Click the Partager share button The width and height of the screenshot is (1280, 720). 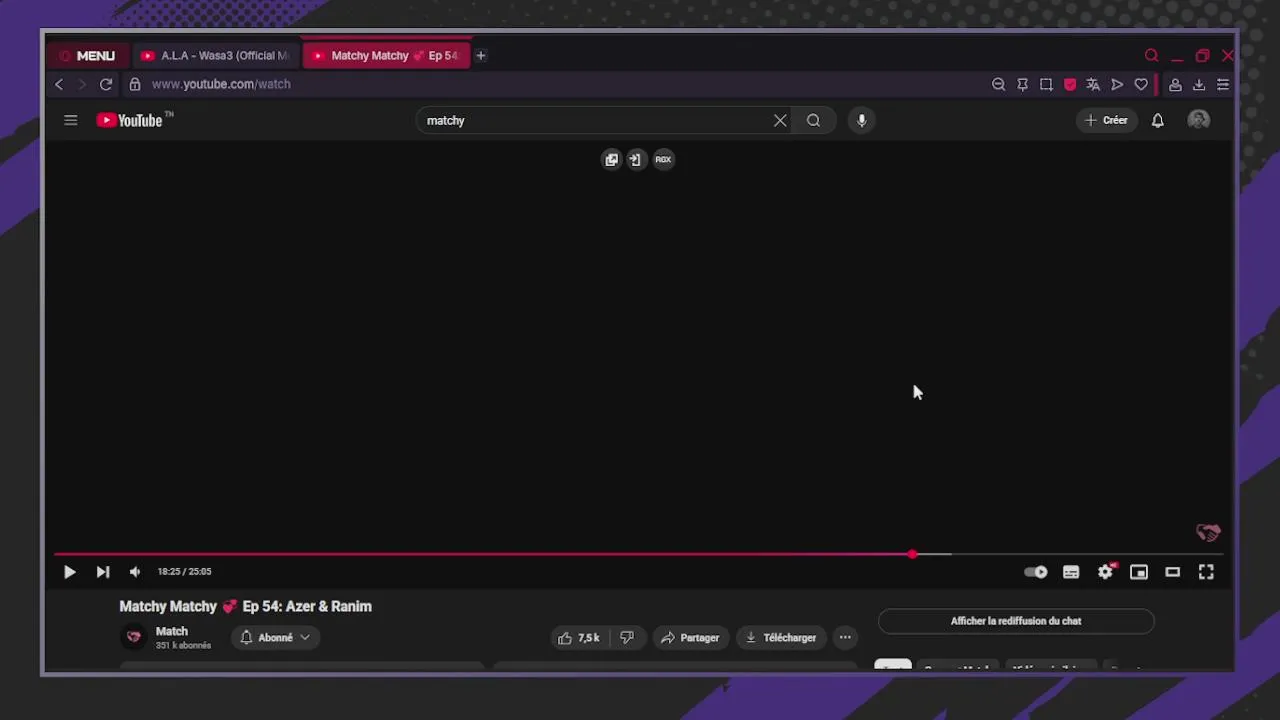point(690,637)
